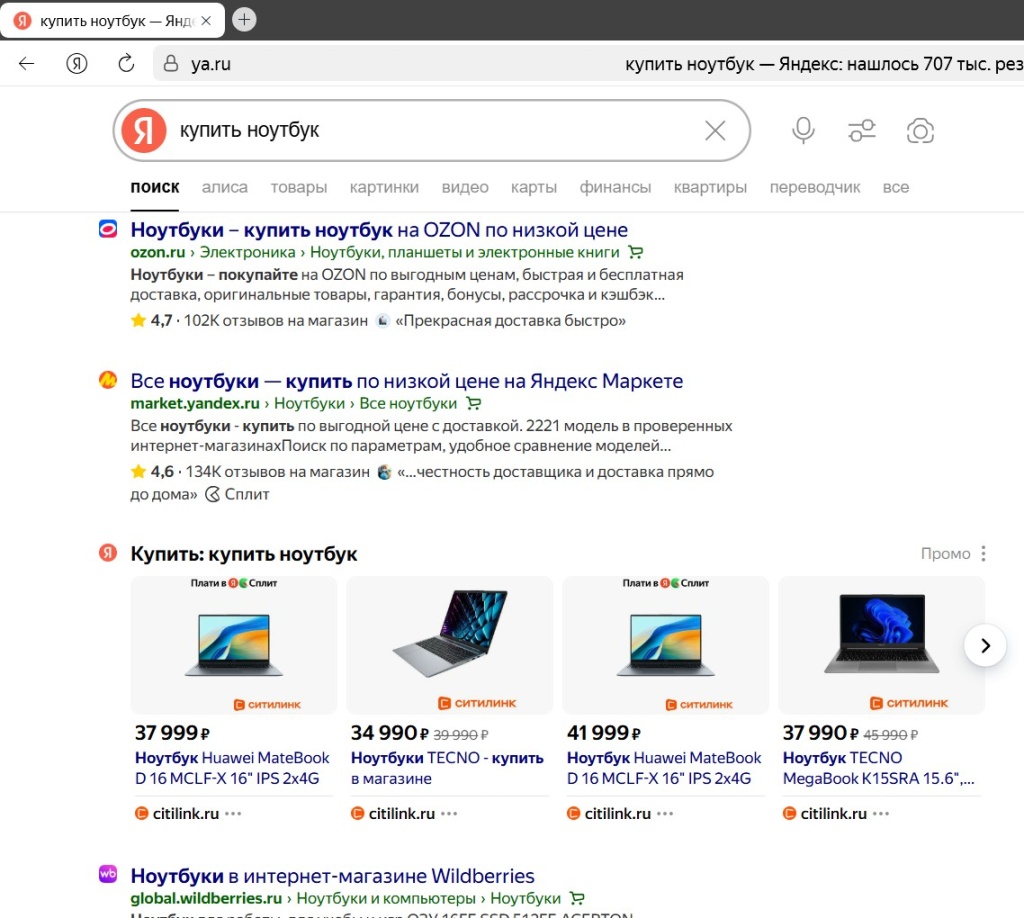1024x918 pixels.
Task: Go to the "карты" tab
Action: click(x=534, y=187)
